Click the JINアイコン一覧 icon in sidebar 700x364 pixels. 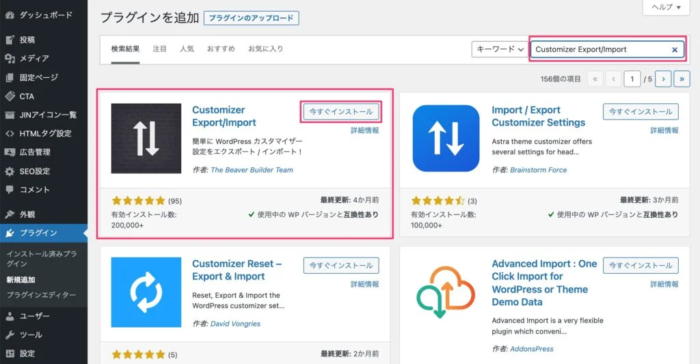(x=9, y=115)
